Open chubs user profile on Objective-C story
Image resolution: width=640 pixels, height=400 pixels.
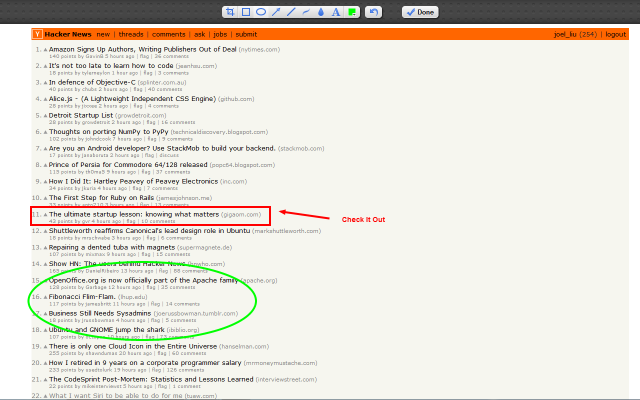click(x=89, y=89)
